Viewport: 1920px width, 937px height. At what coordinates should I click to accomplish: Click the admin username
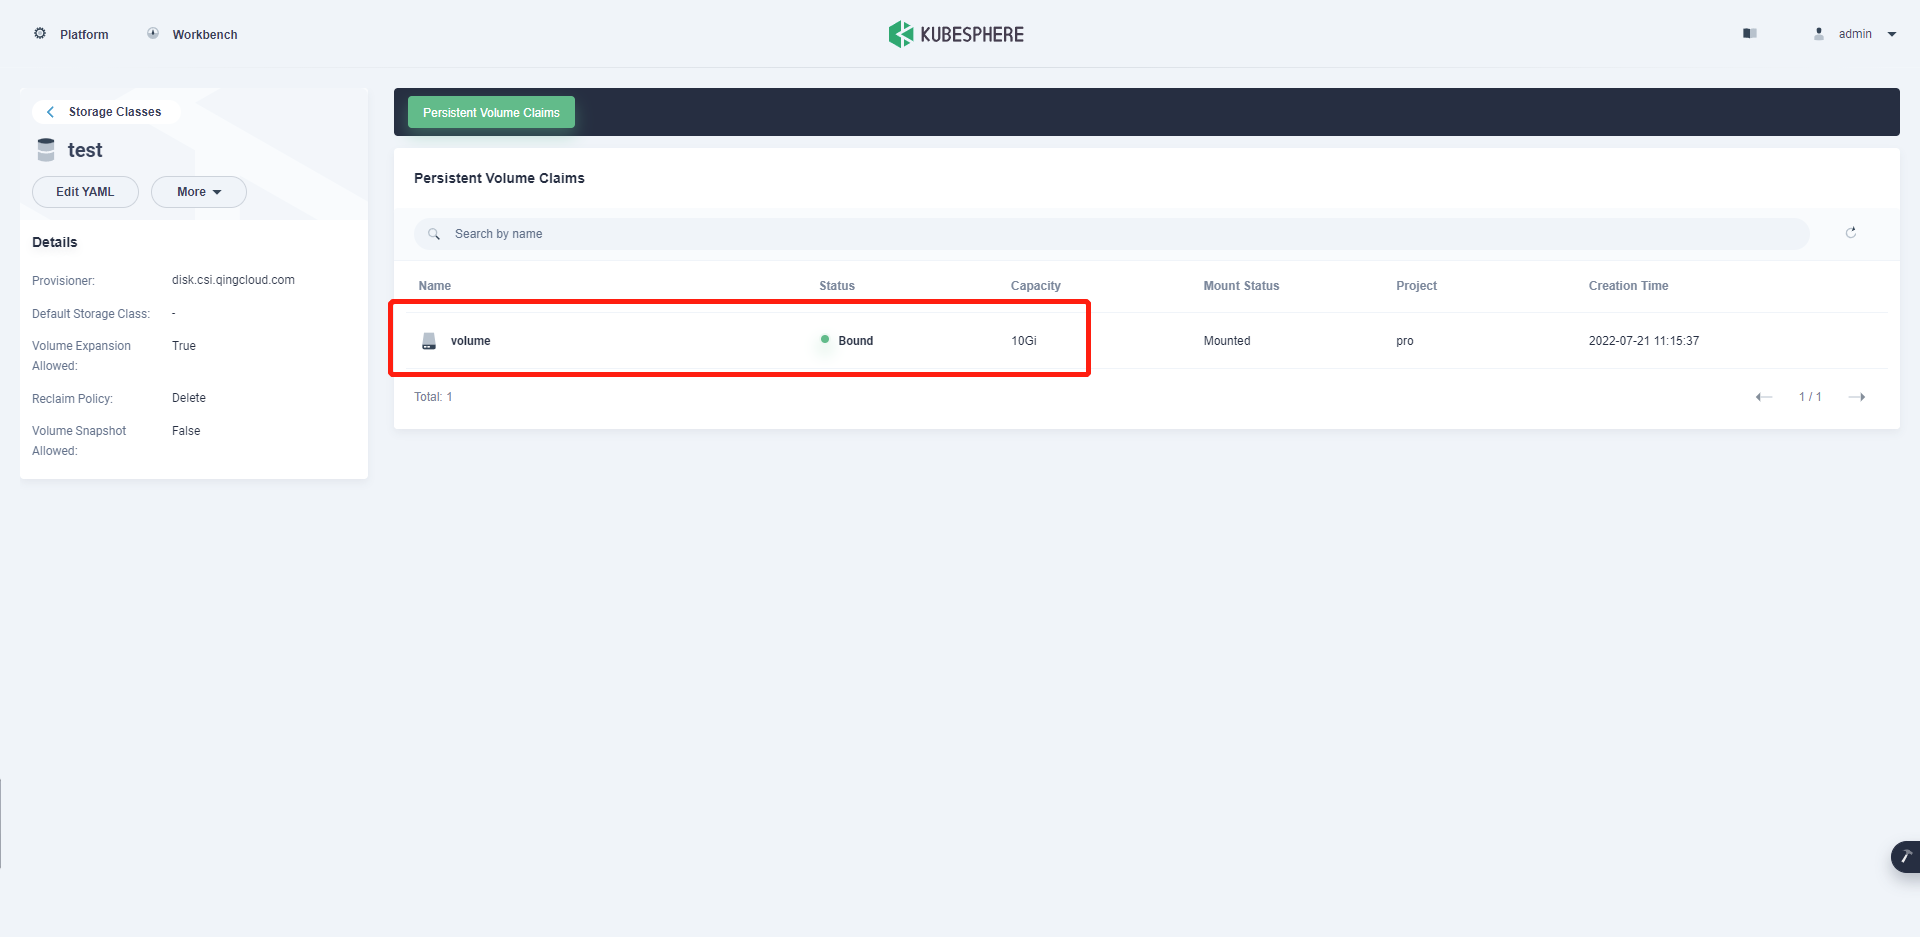tap(1855, 34)
